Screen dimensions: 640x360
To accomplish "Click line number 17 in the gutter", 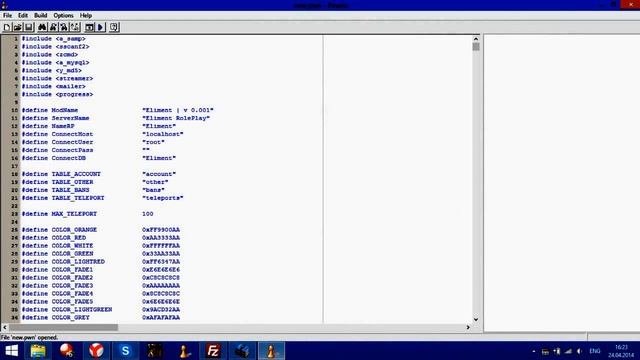I will [15, 166].
